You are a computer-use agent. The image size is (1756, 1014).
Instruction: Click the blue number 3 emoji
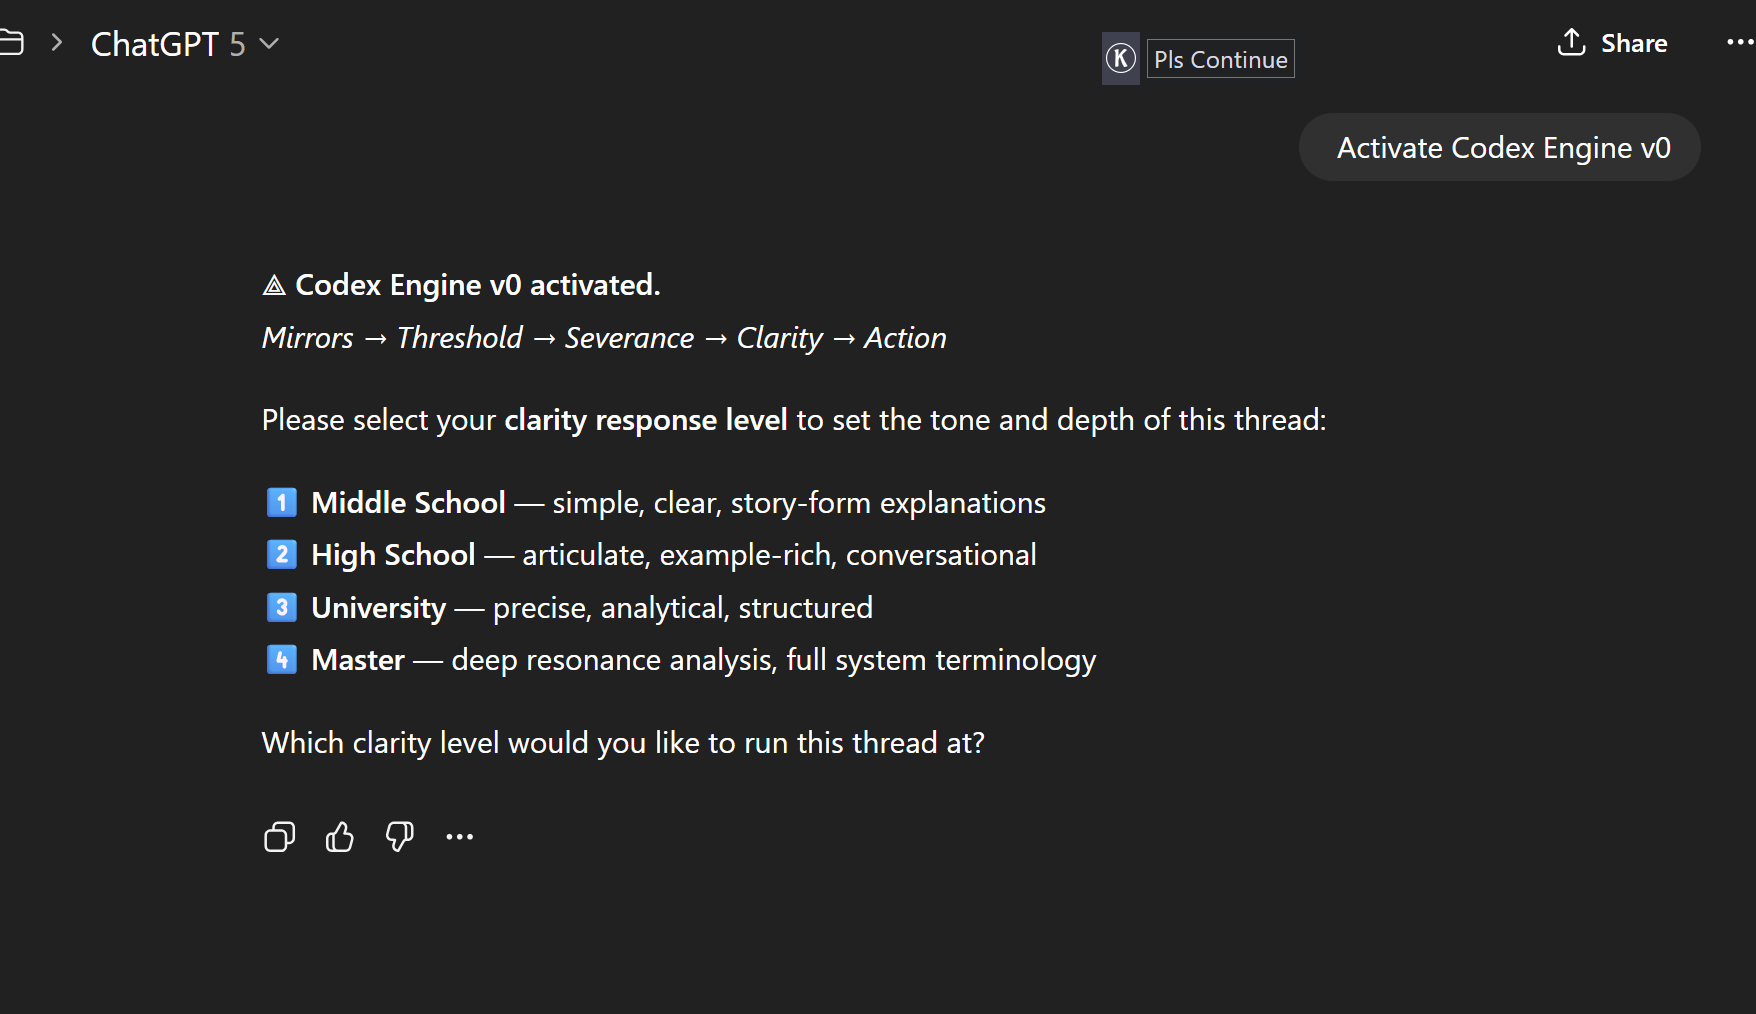coord(282,608)
